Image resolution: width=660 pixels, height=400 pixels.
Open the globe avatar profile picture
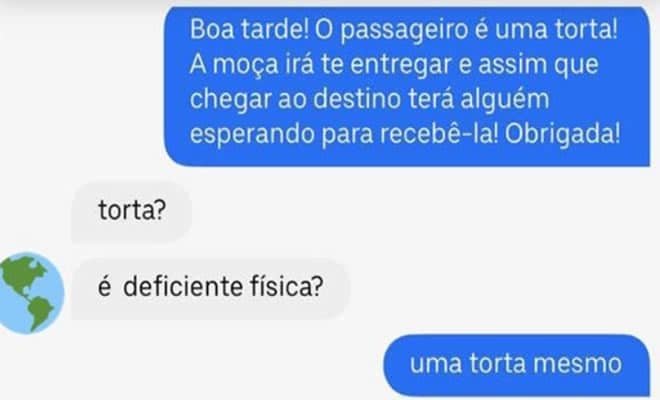click(30, 293)
